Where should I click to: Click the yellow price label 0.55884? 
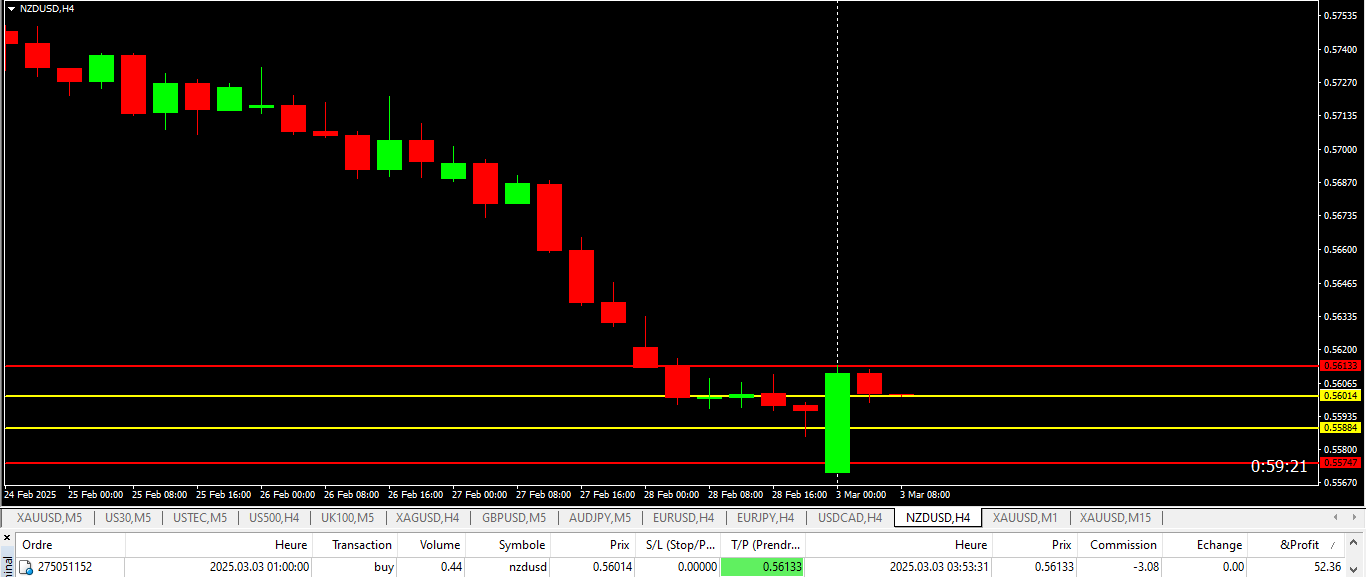pyautogui.click(x=1340, y=428)
